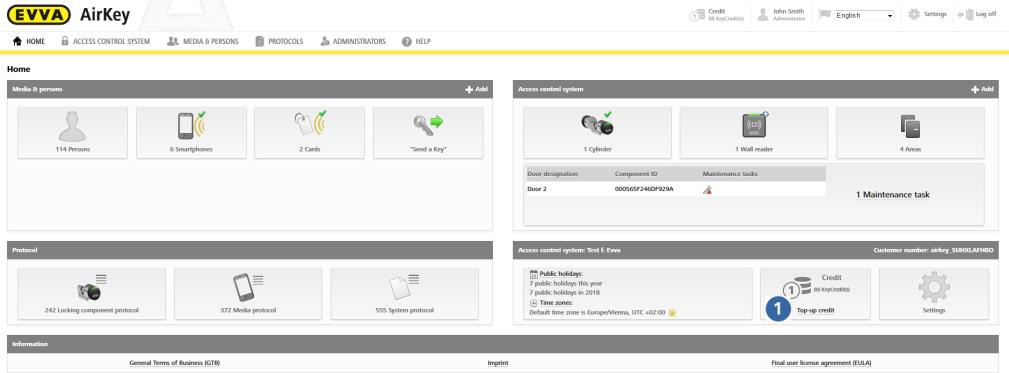Open the 555 System protocol tile
Screen dimensions: 1009x373
click(404, 293)
